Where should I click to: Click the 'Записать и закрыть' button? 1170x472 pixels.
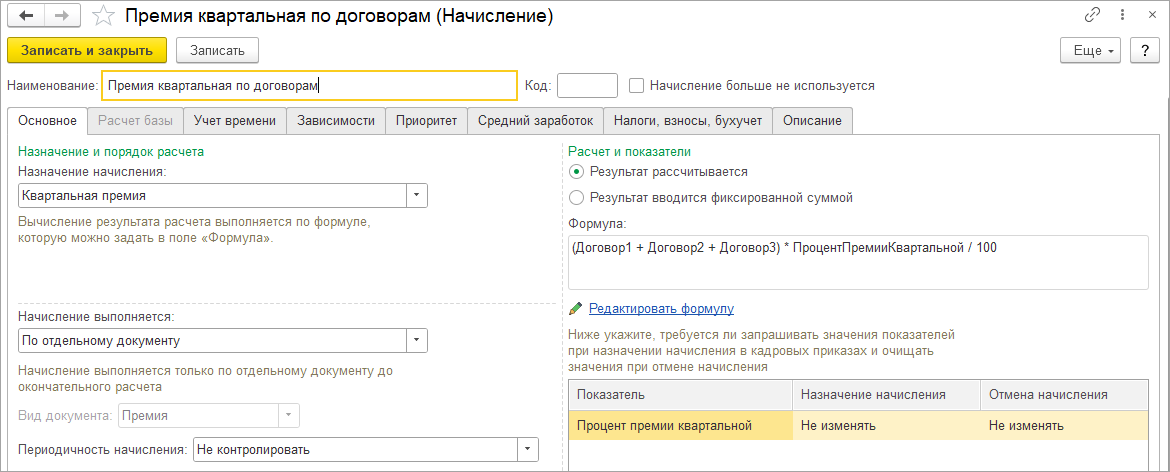(x=87, y=50)
